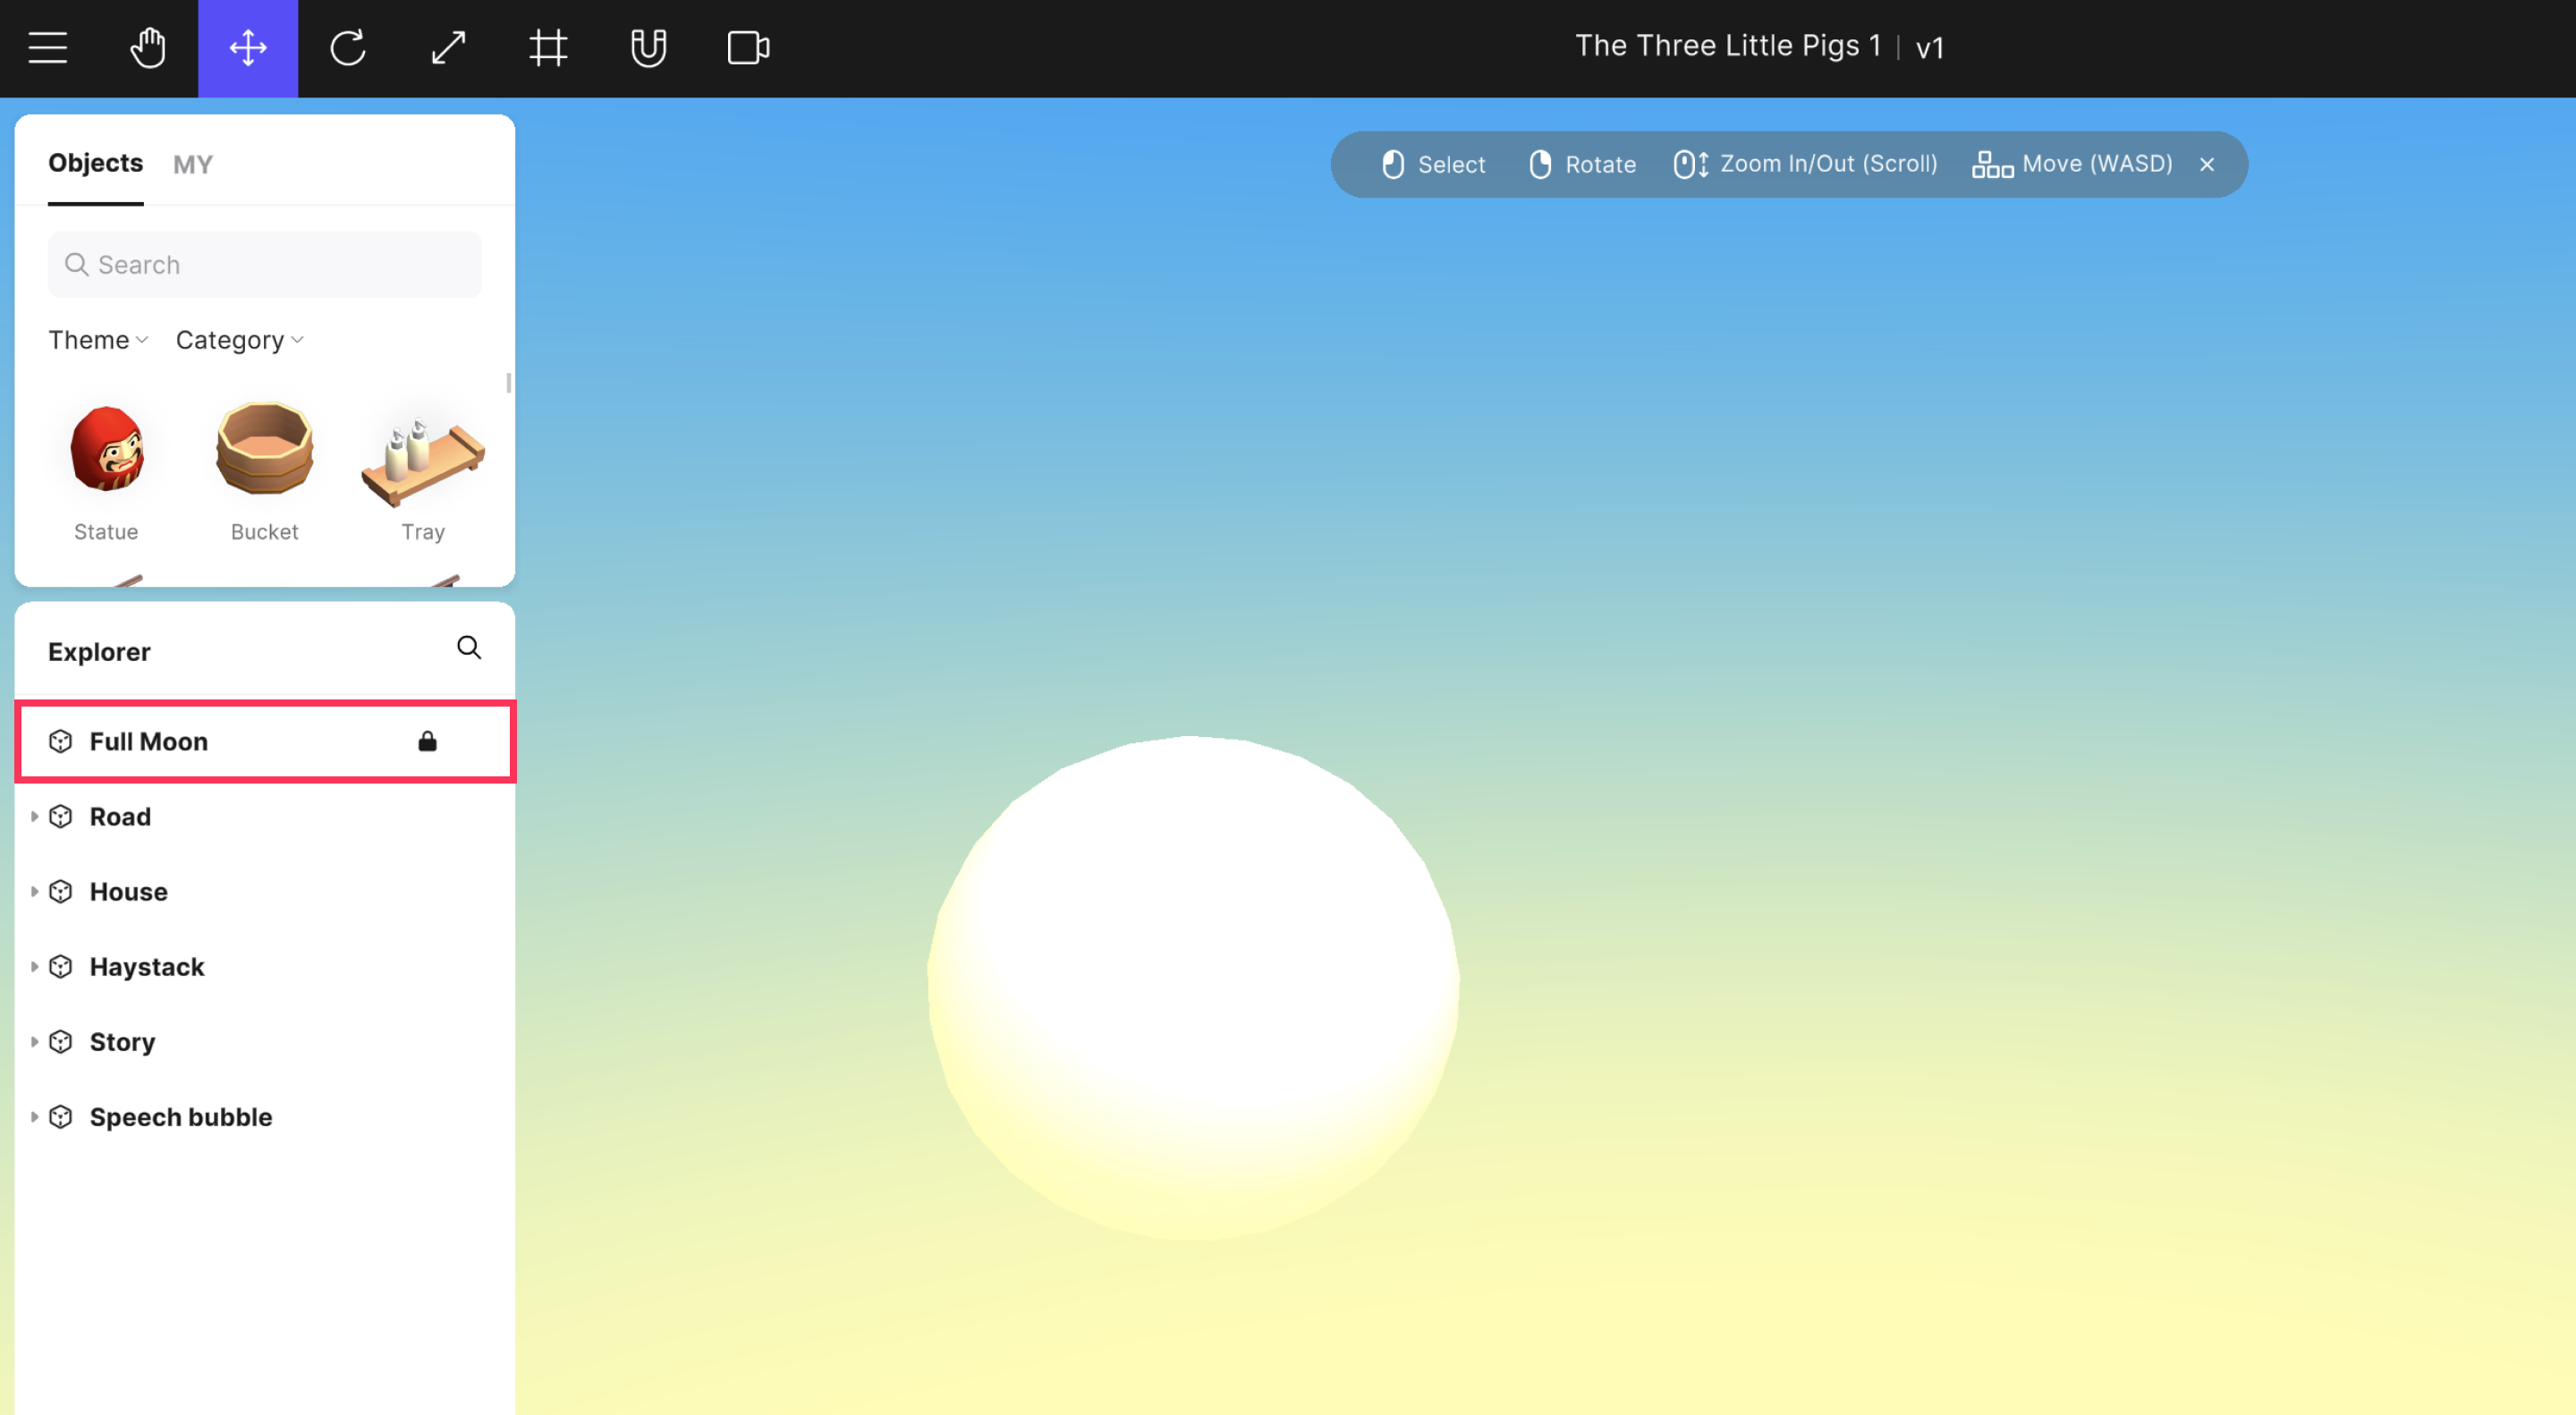The width and height of the screenshot is (2576, 1415).
Task: Open the hamburger menu
Action: 47,47
